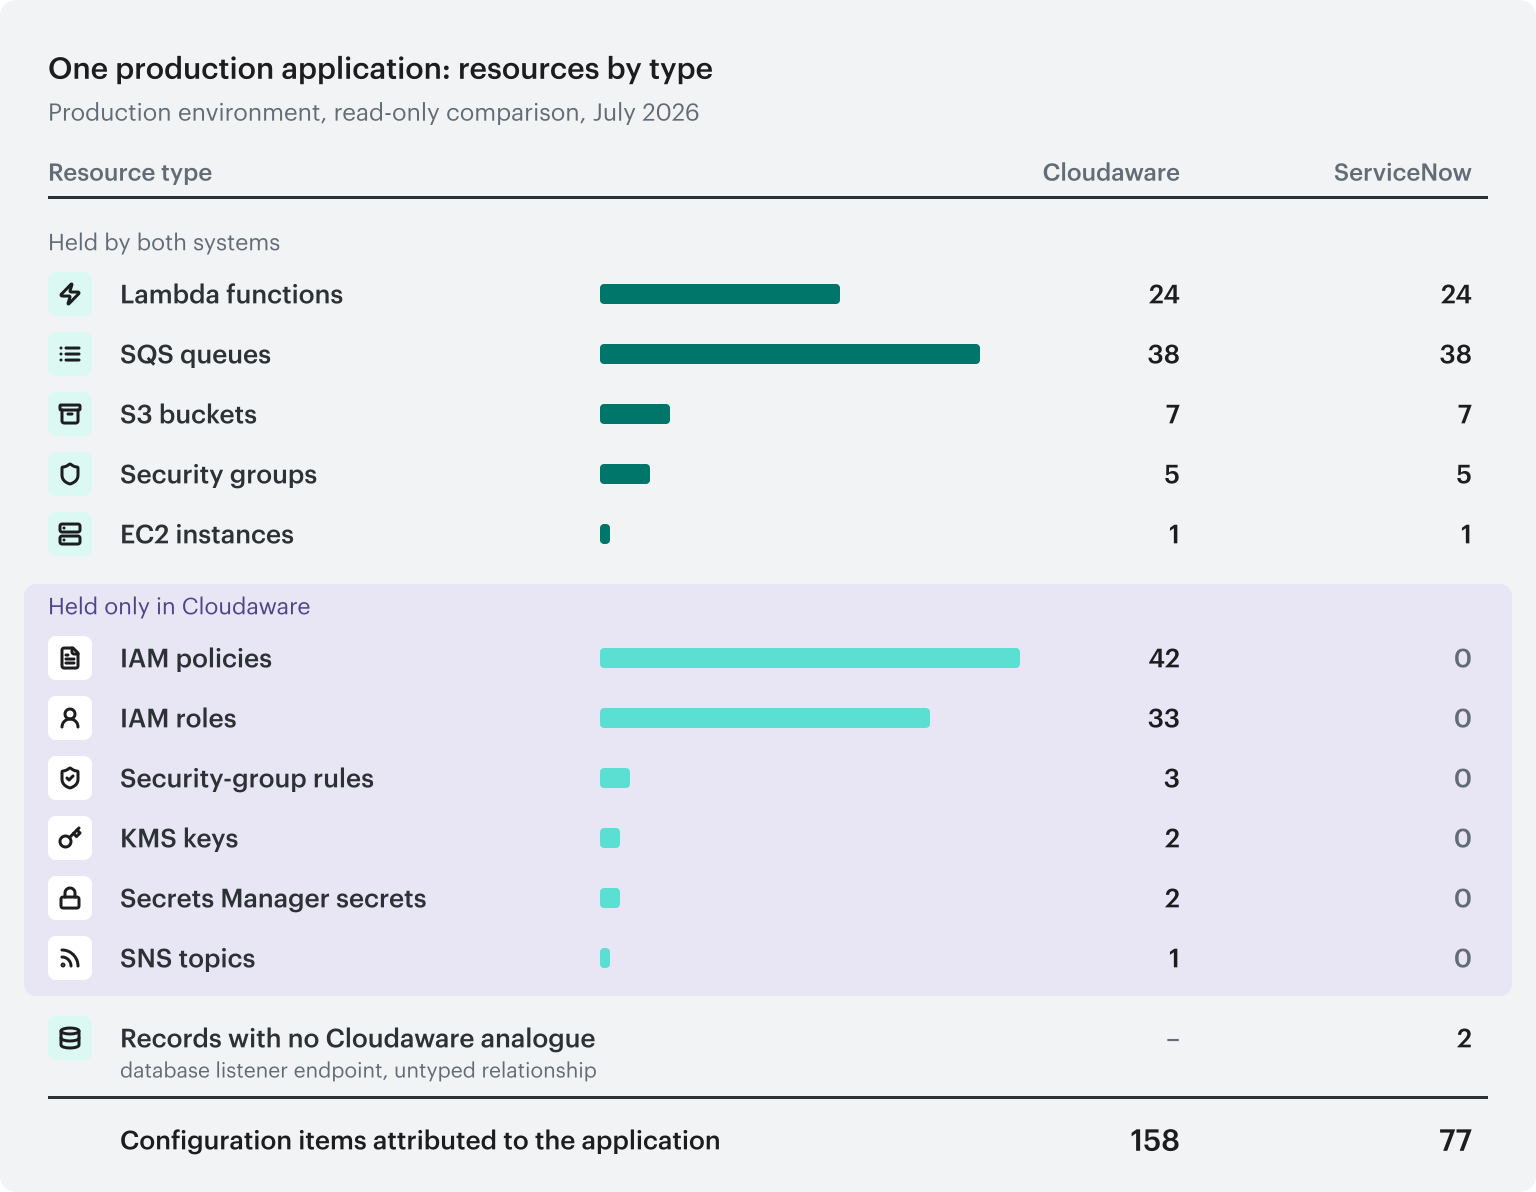
Task: Click the 'S3 buckets' row label
Action: pos(188,414)
